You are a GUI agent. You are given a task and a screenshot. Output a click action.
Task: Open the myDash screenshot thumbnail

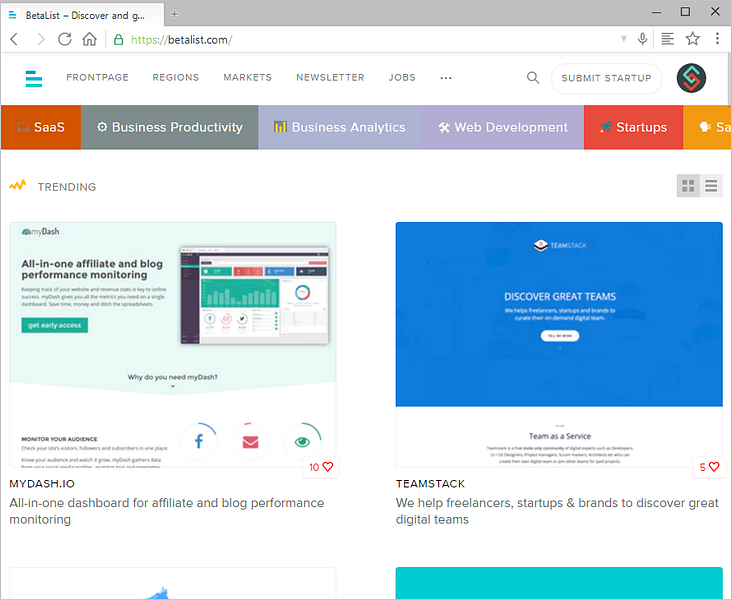pyautogui.click(x=173, y=345)
